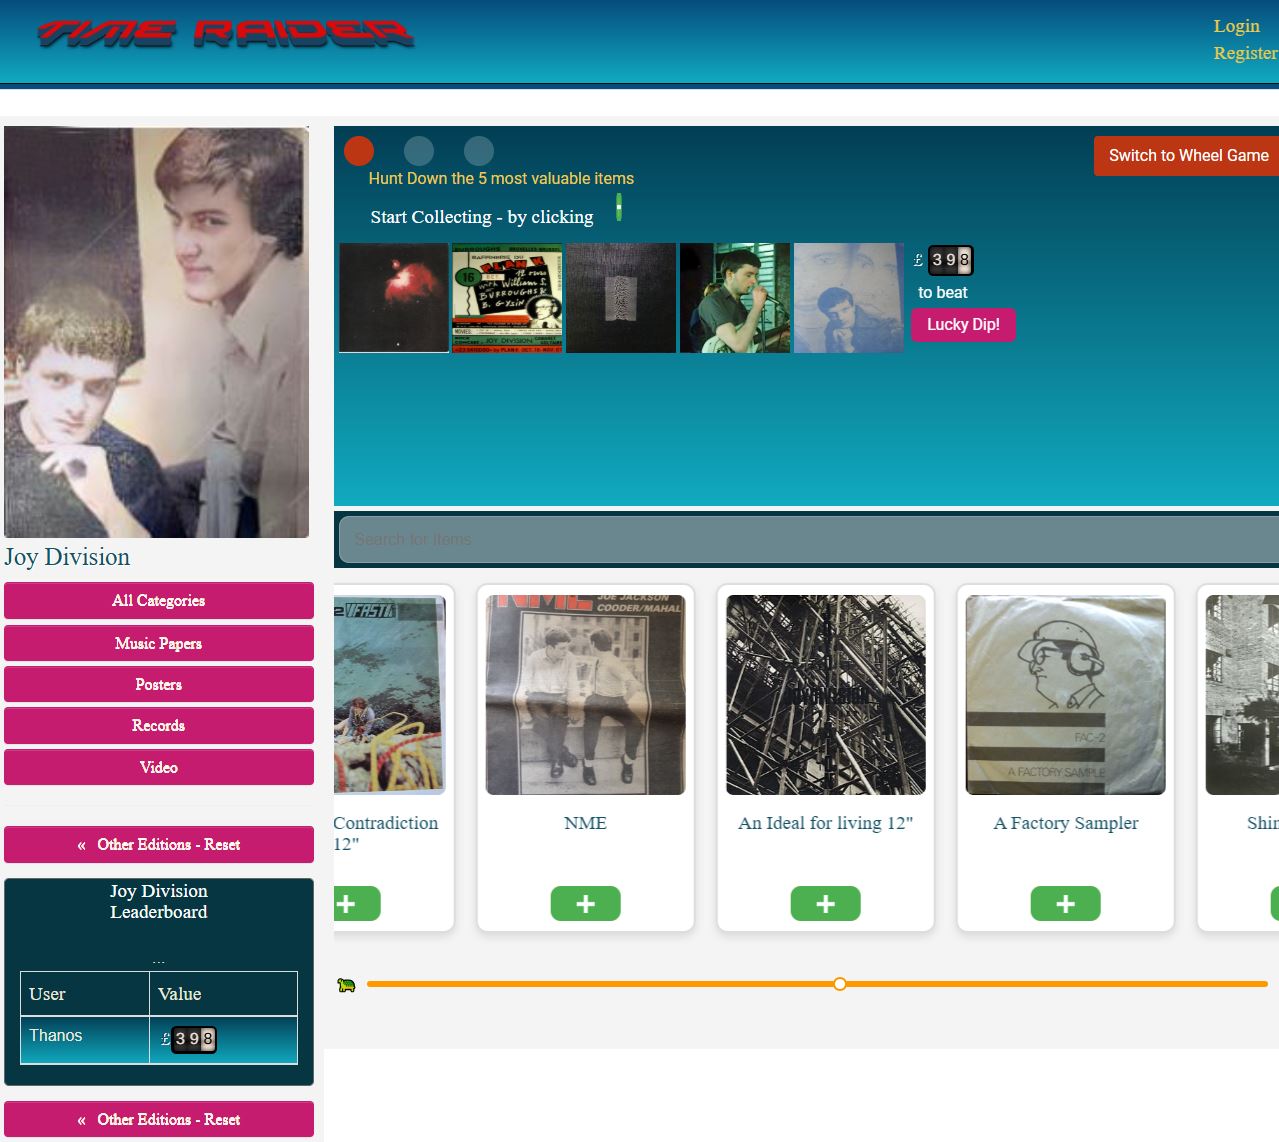Open the blue-tinted portrait thumbnail
This screenshot has height=1142, width=1279.
848,298
